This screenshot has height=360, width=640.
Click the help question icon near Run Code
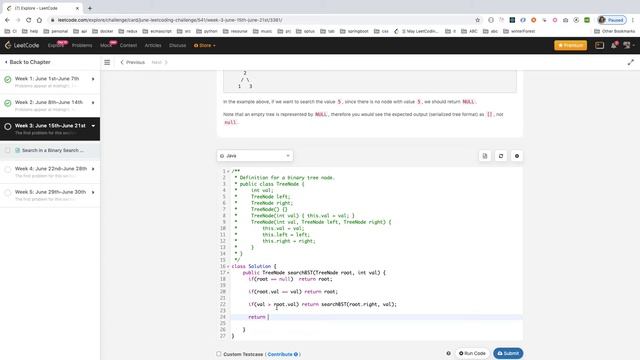tap(448, 353)
